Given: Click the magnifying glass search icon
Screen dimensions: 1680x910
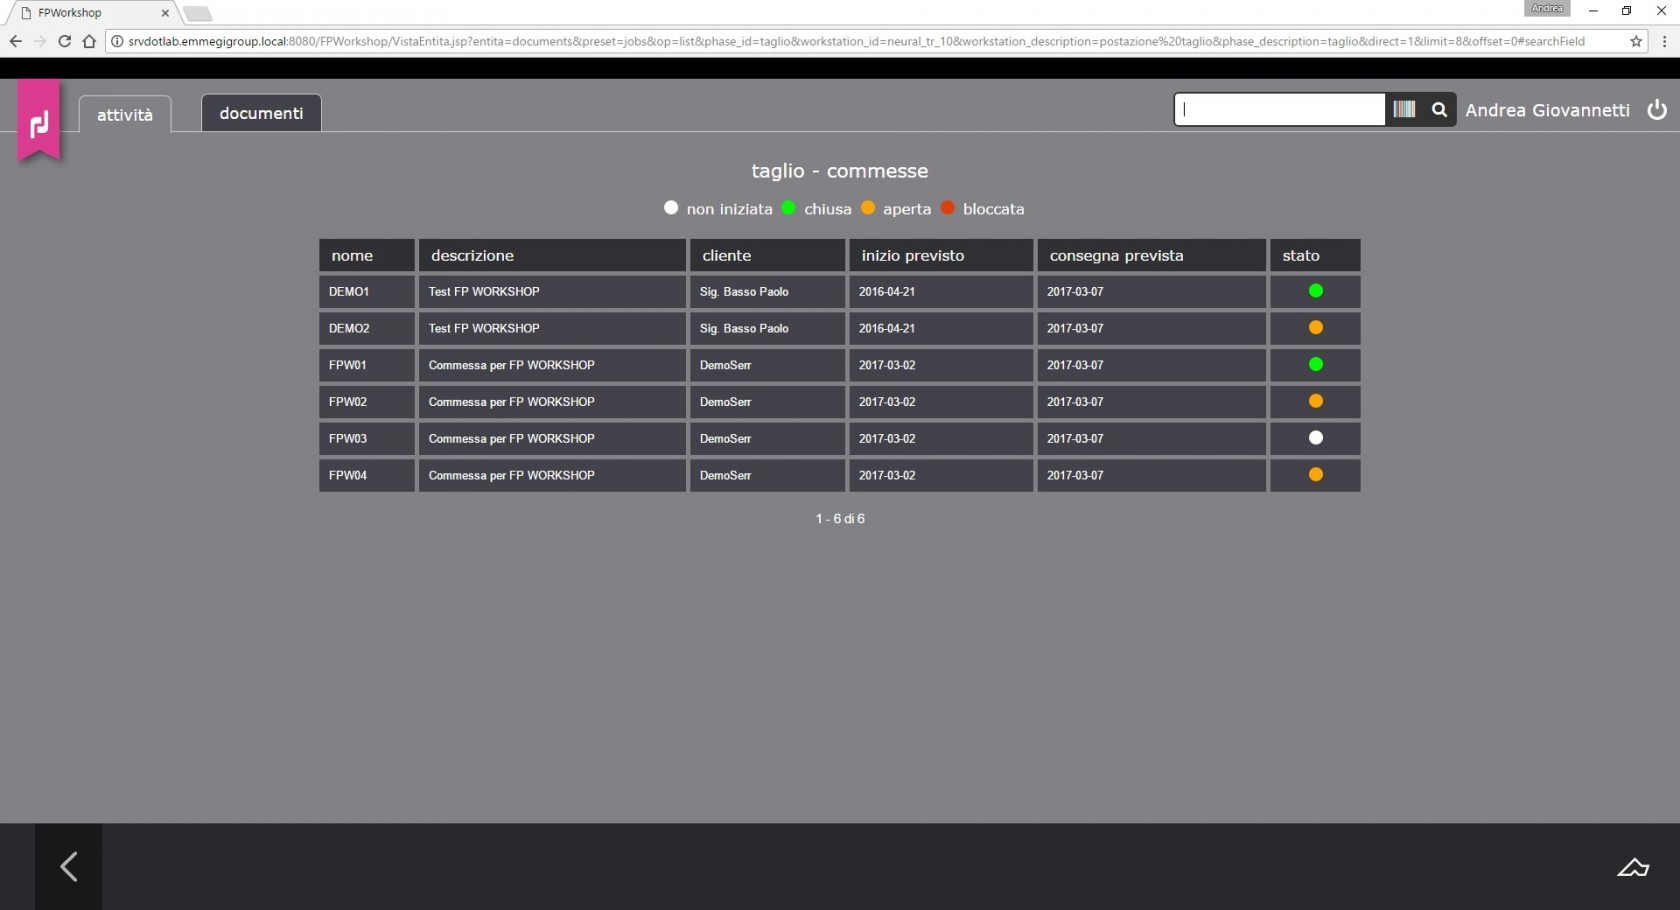Looking at the screenshot, I should (1439, 109).
